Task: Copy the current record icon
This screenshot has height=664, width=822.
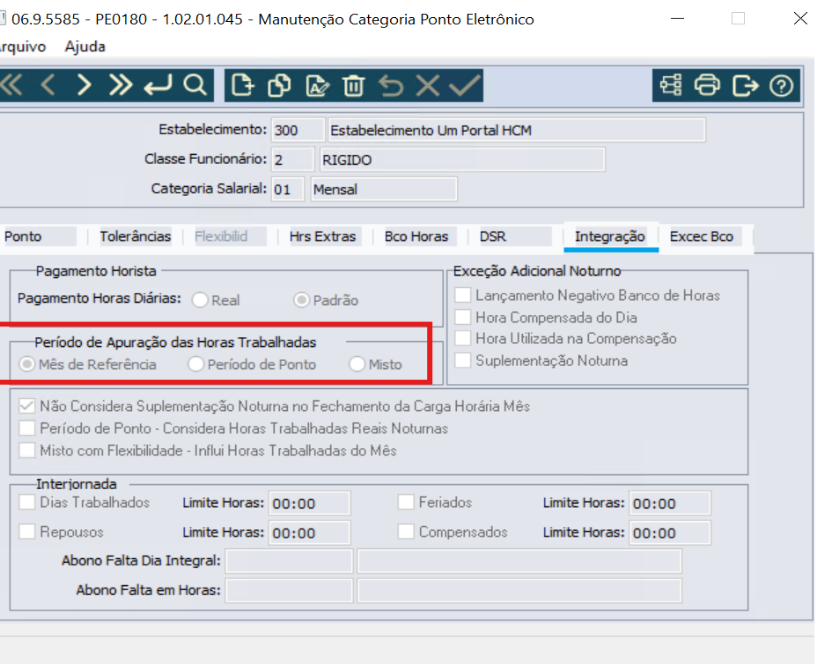Action: tap(279, 85)
